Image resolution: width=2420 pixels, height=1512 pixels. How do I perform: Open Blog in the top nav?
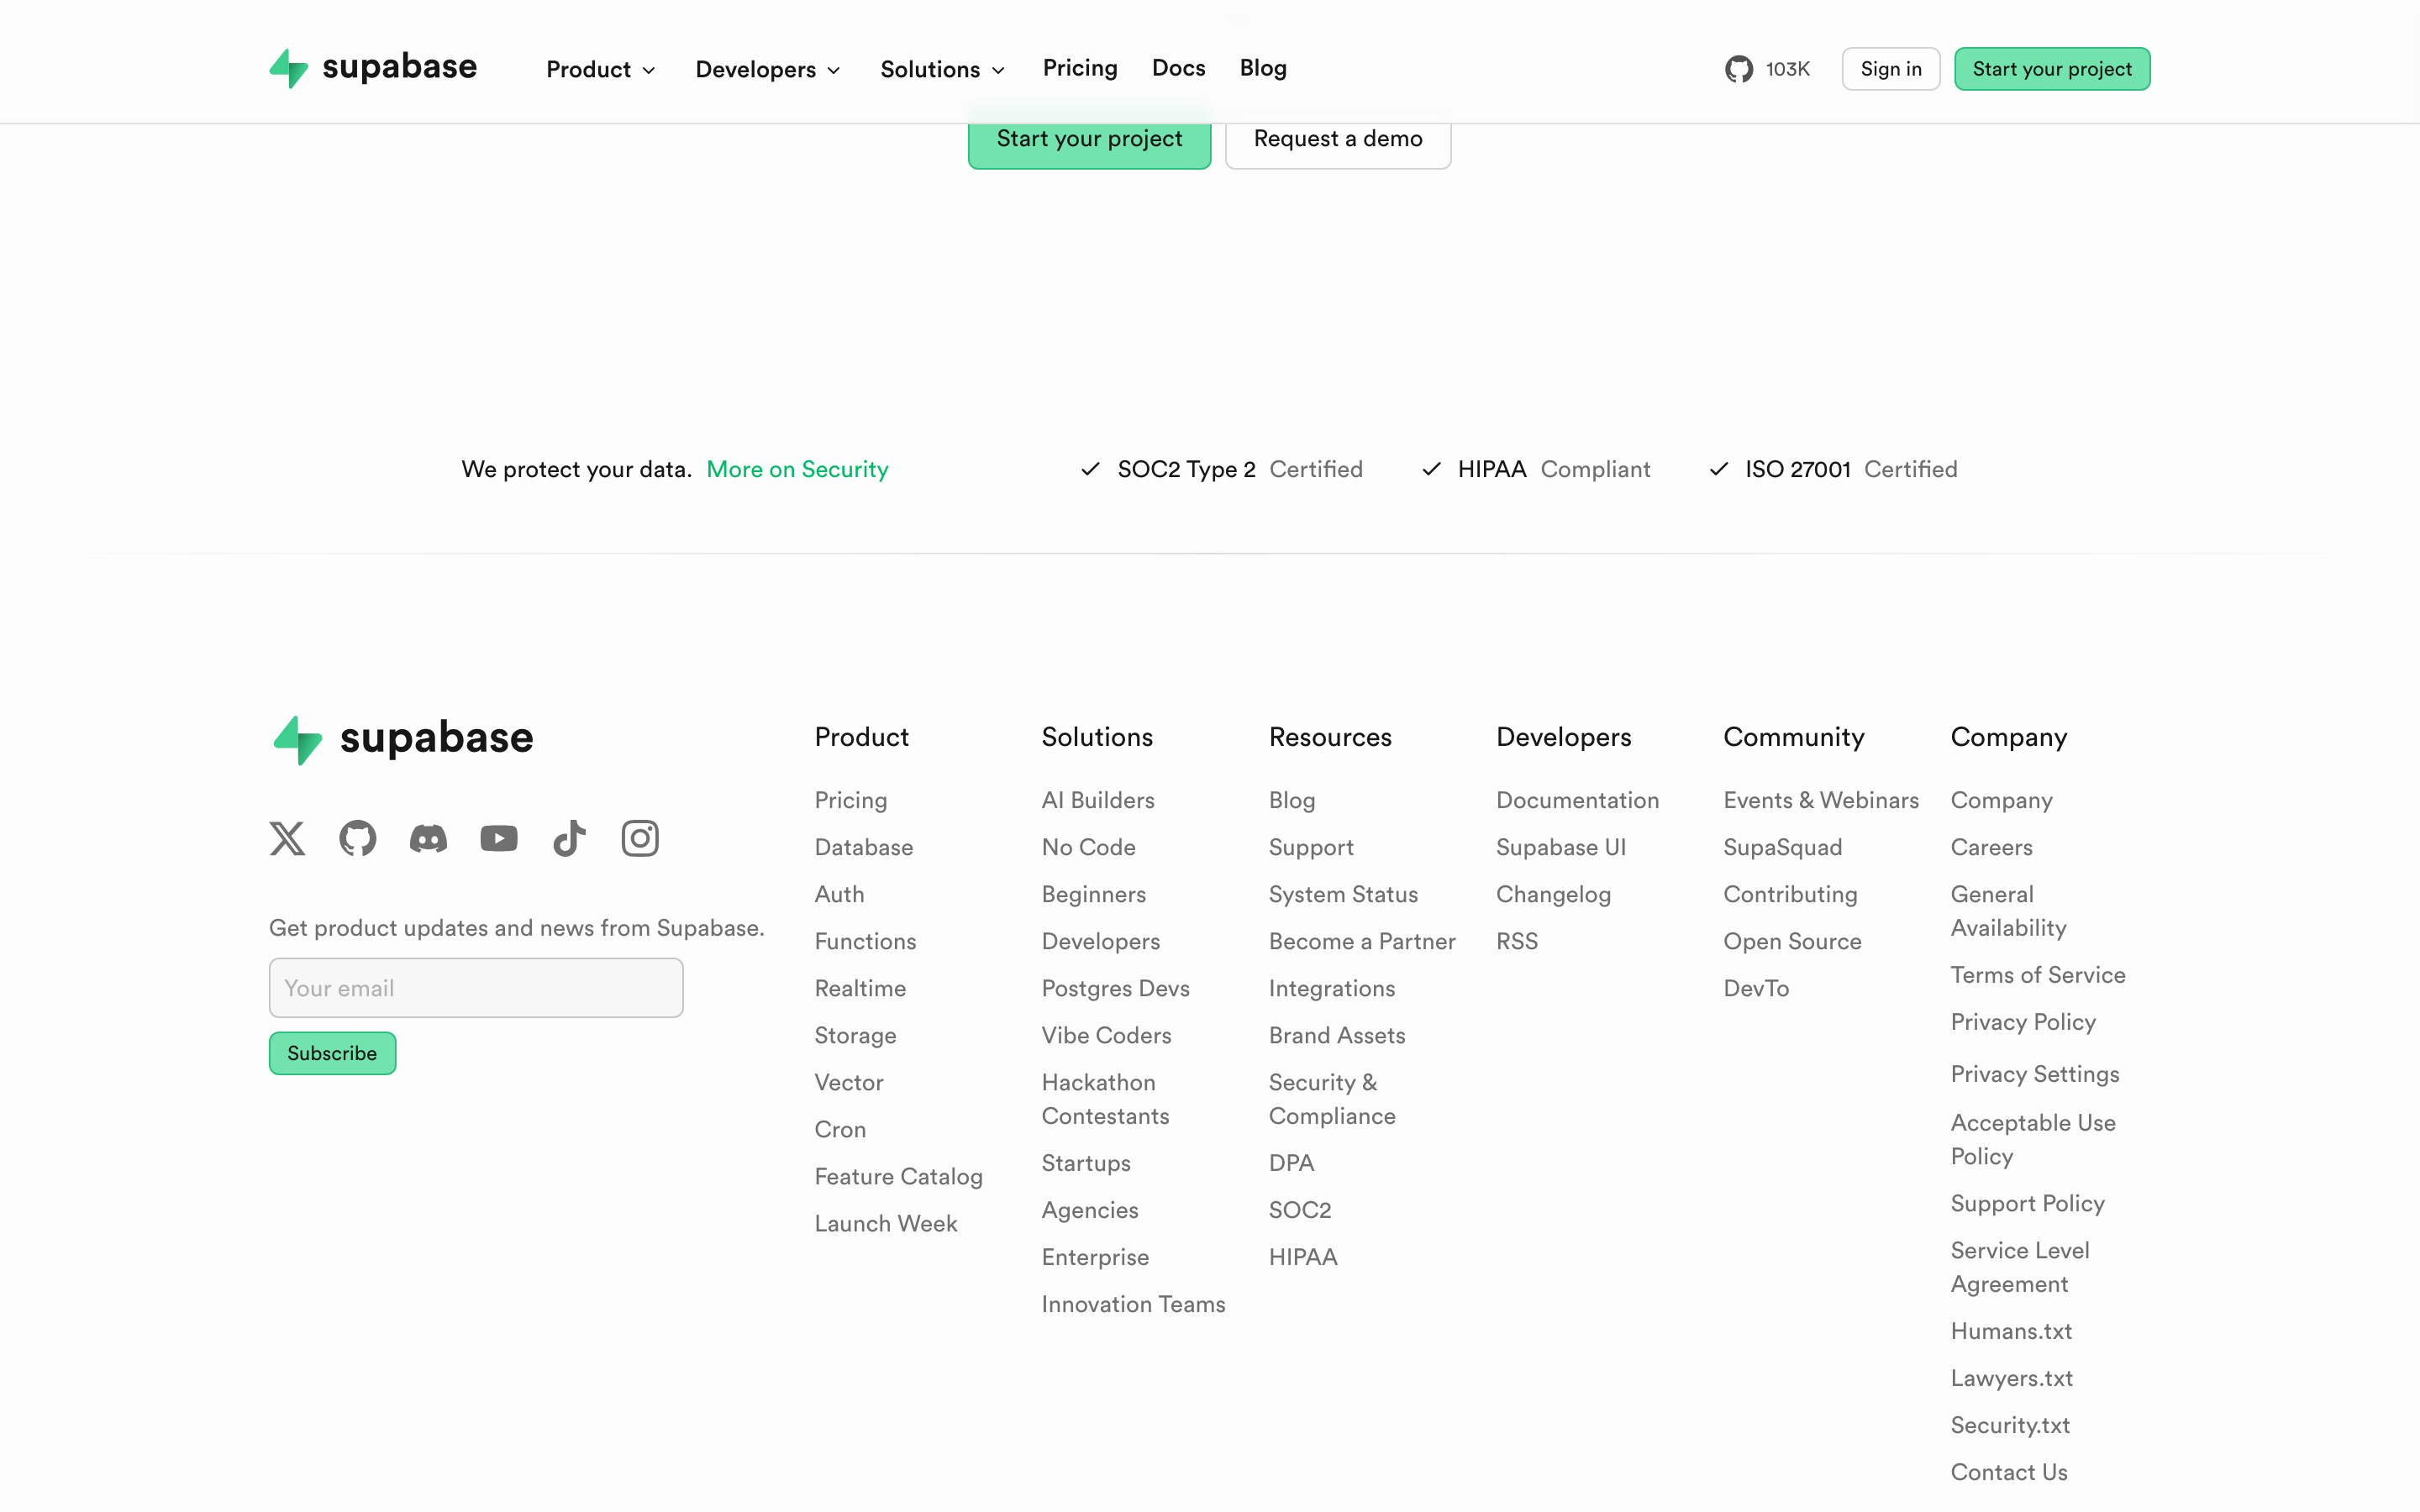click(x=1263, y=68)
